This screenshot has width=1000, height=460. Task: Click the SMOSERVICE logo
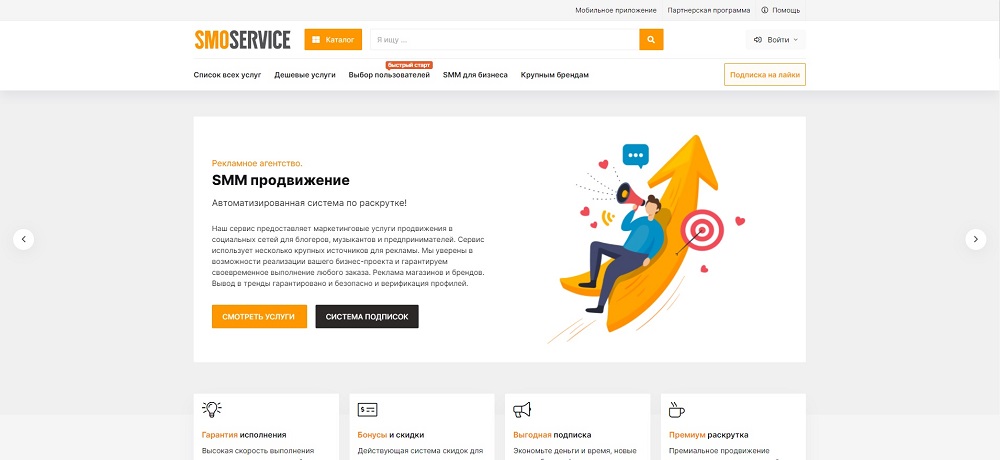point(242,40)
